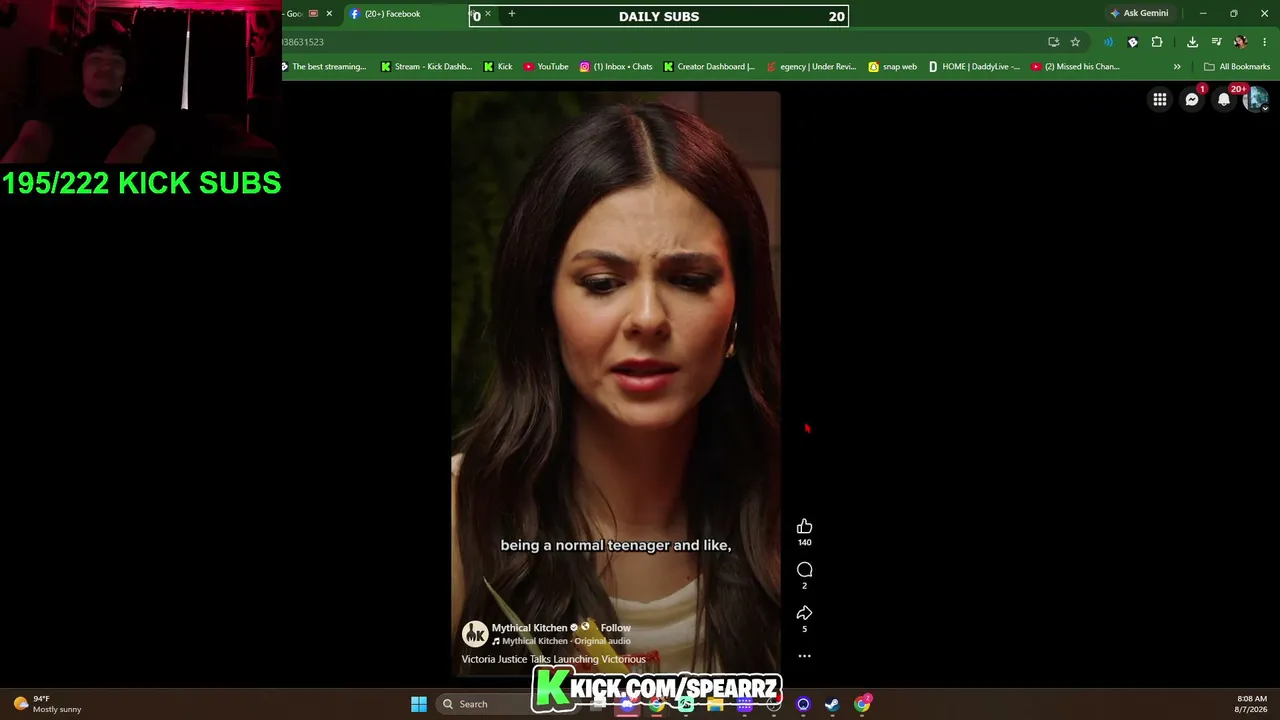Open '(2) Missed his Chan...' bookmark
Screen dimensions: 1280x720
[x=1075, y=67]
